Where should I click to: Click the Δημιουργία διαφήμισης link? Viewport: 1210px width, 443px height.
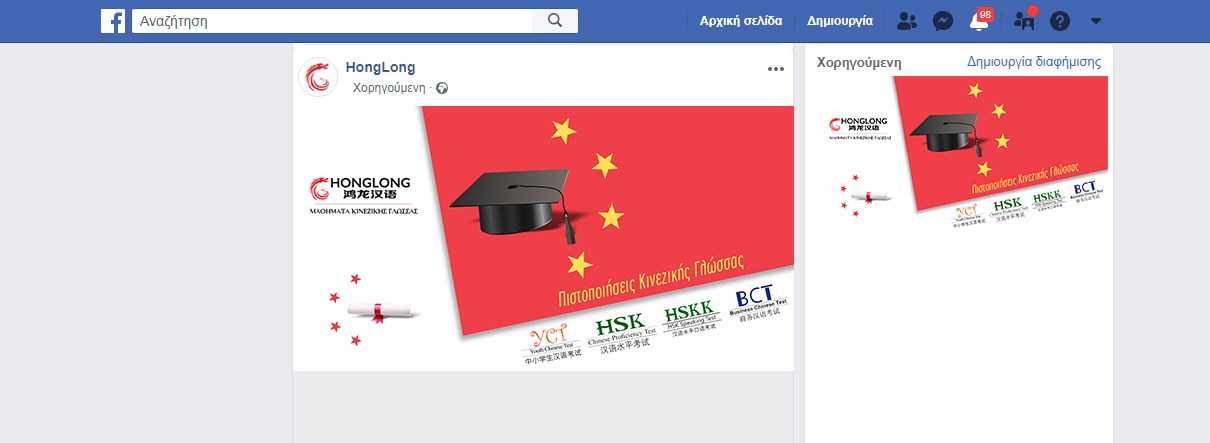click(1034, 61)
